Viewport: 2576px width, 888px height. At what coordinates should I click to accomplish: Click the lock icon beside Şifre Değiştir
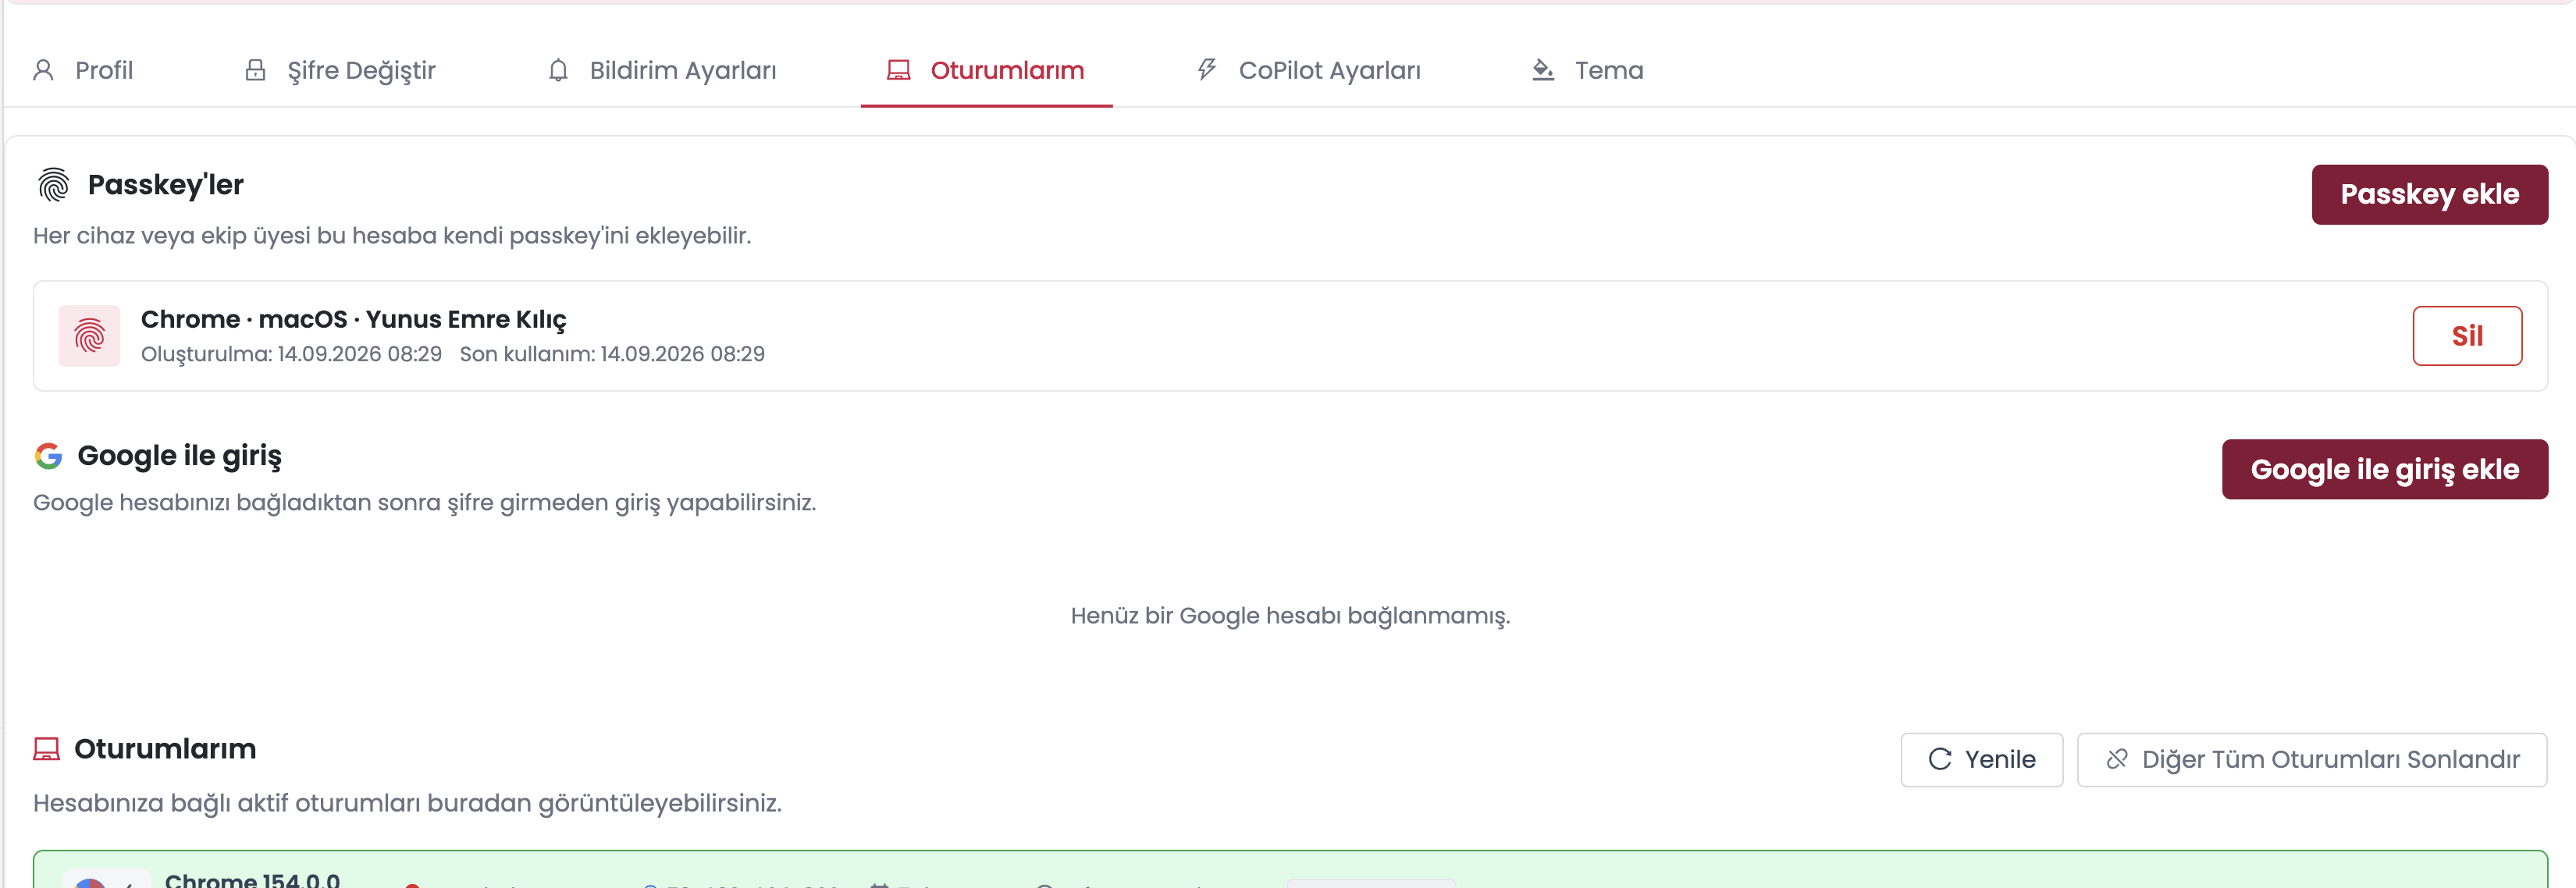coord(256,70)
